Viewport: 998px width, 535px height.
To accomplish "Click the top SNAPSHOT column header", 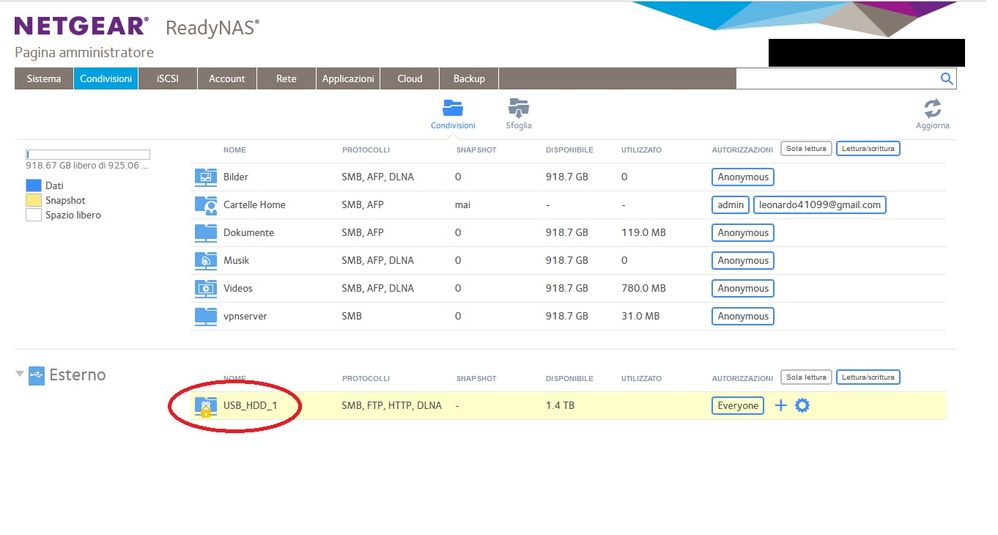I will coord(476,150).
